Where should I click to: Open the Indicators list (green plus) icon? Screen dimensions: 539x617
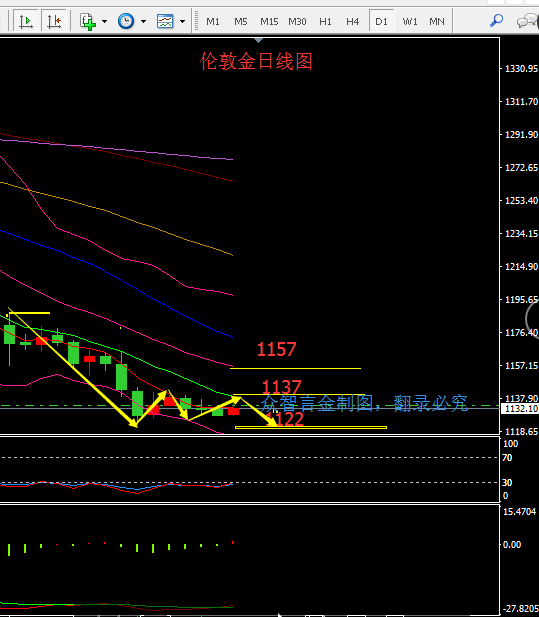click(x=87, y=21)
